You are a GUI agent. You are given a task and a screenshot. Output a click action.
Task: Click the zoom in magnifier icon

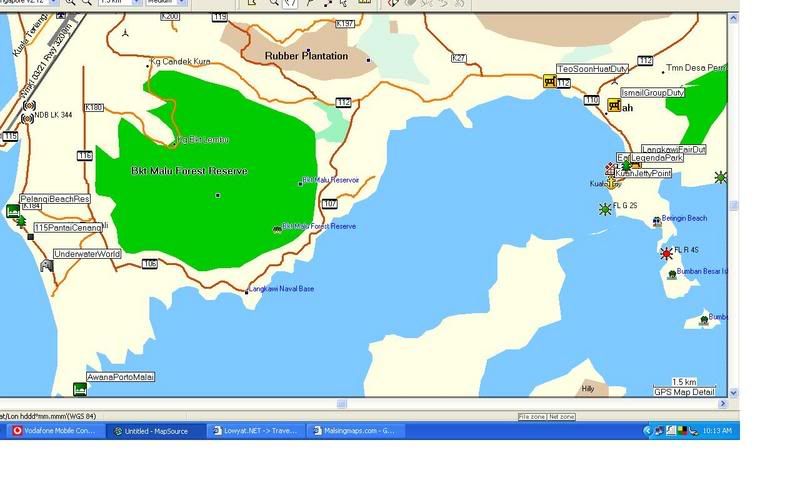tap(70, 3)
